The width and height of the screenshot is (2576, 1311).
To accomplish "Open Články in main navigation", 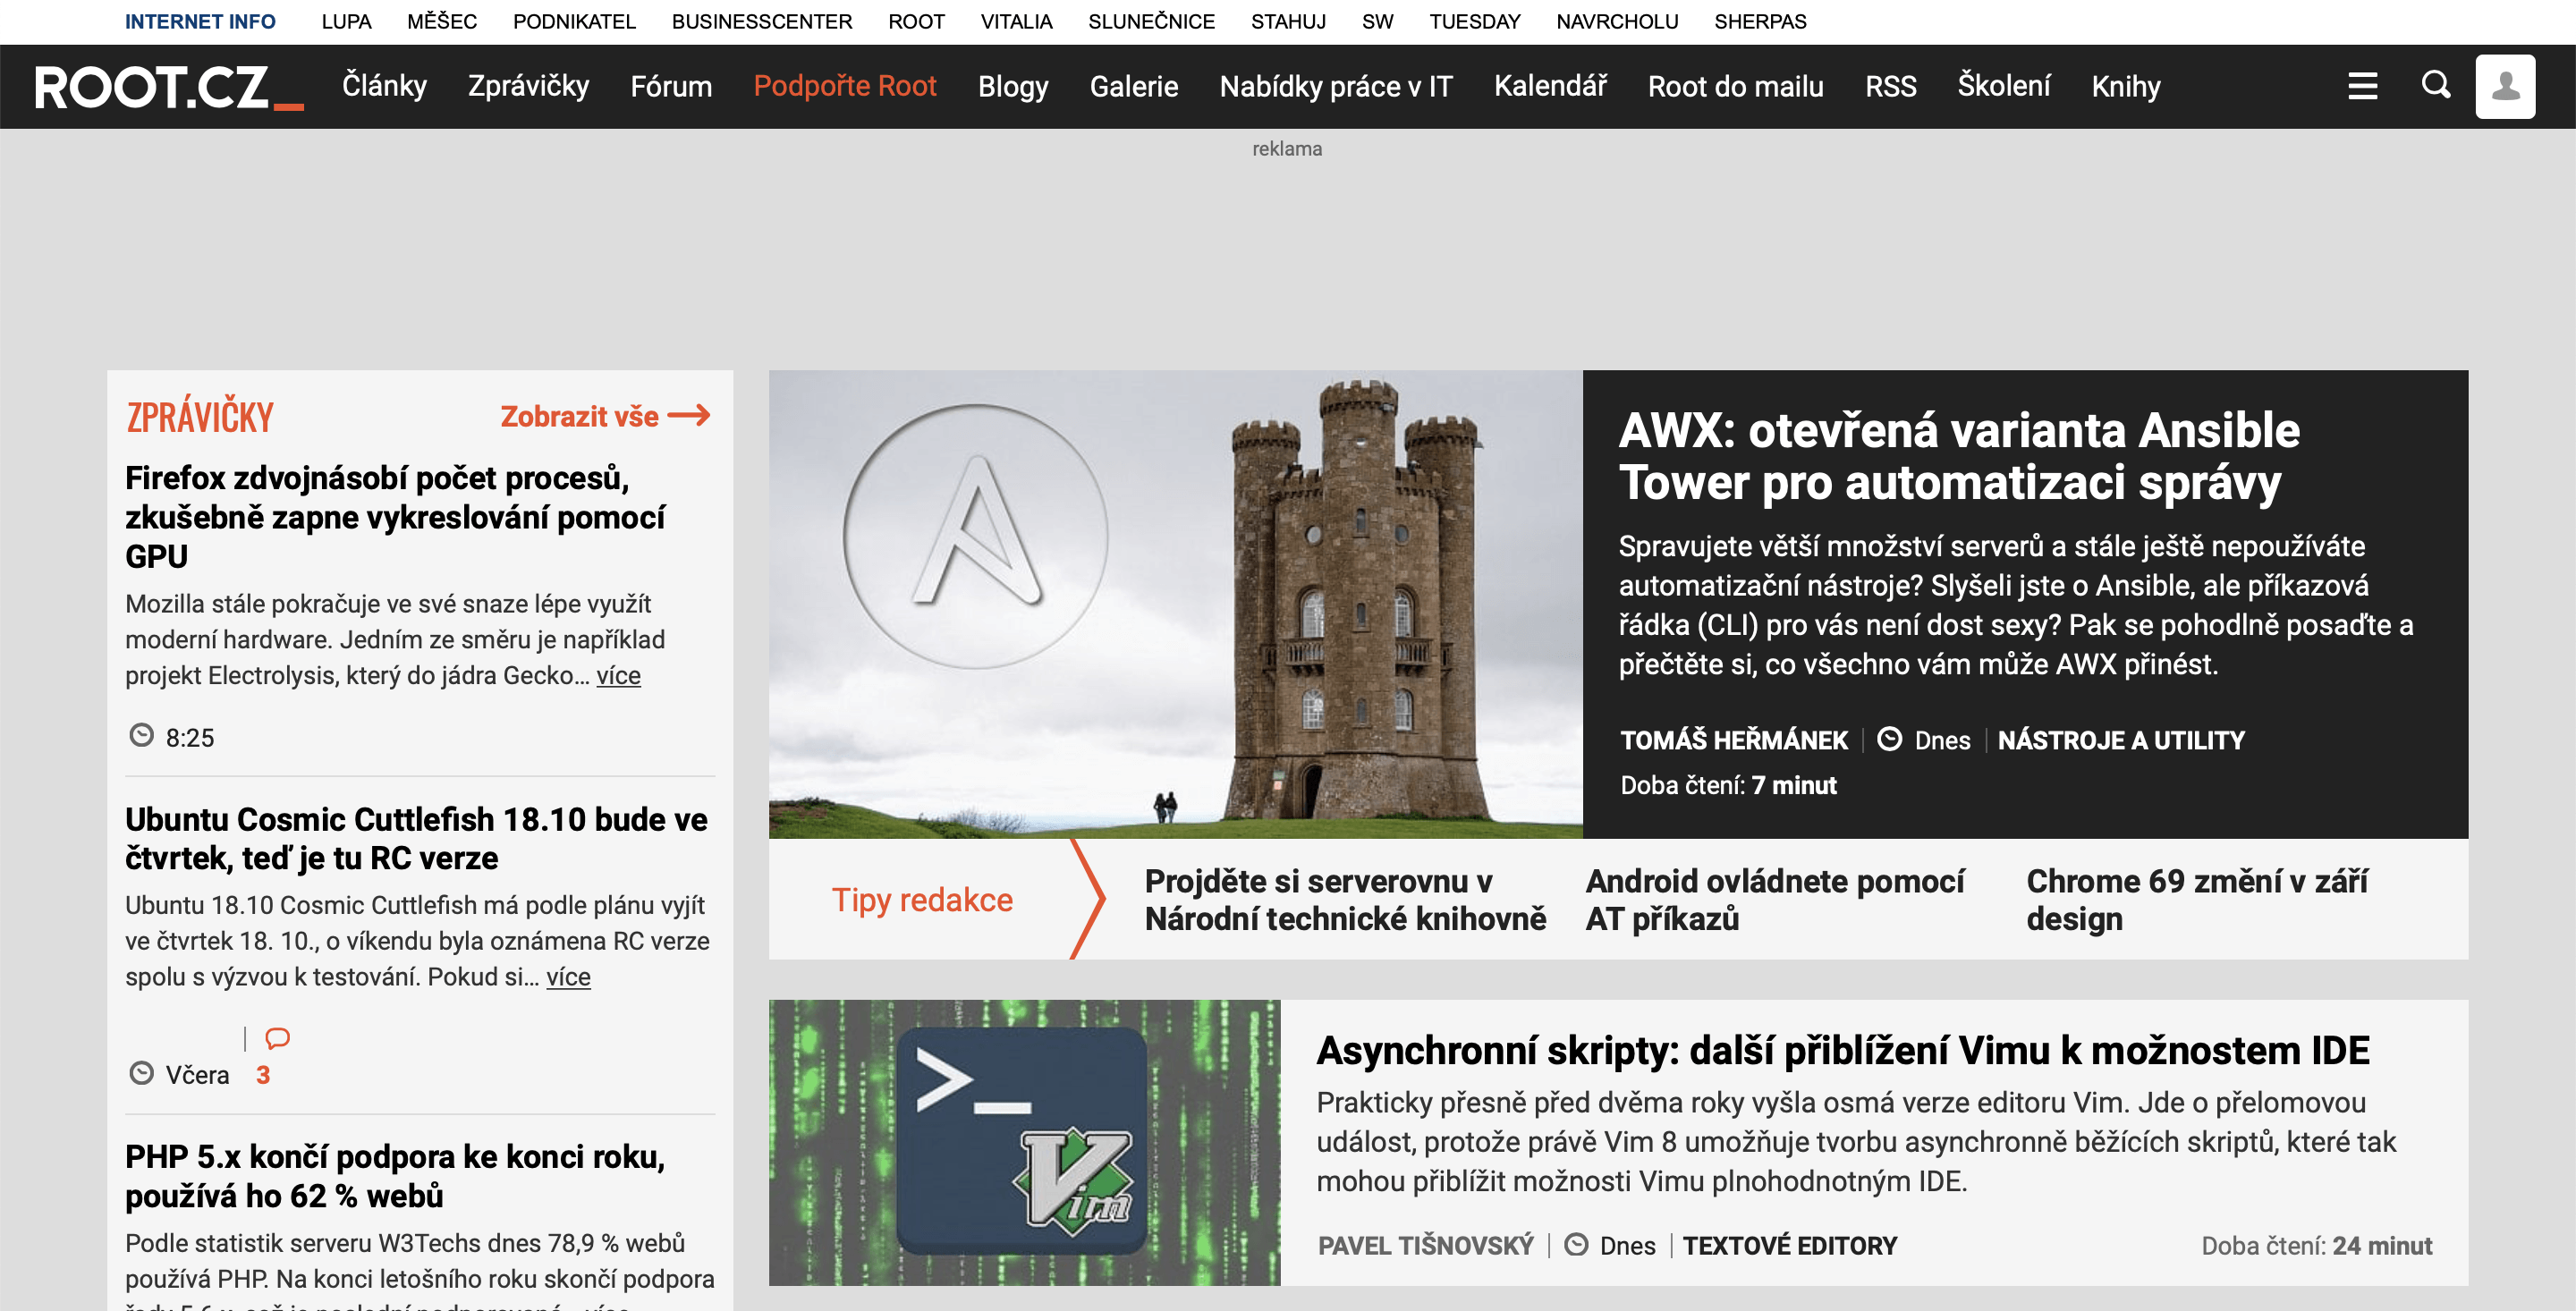I will coord(384,86).
